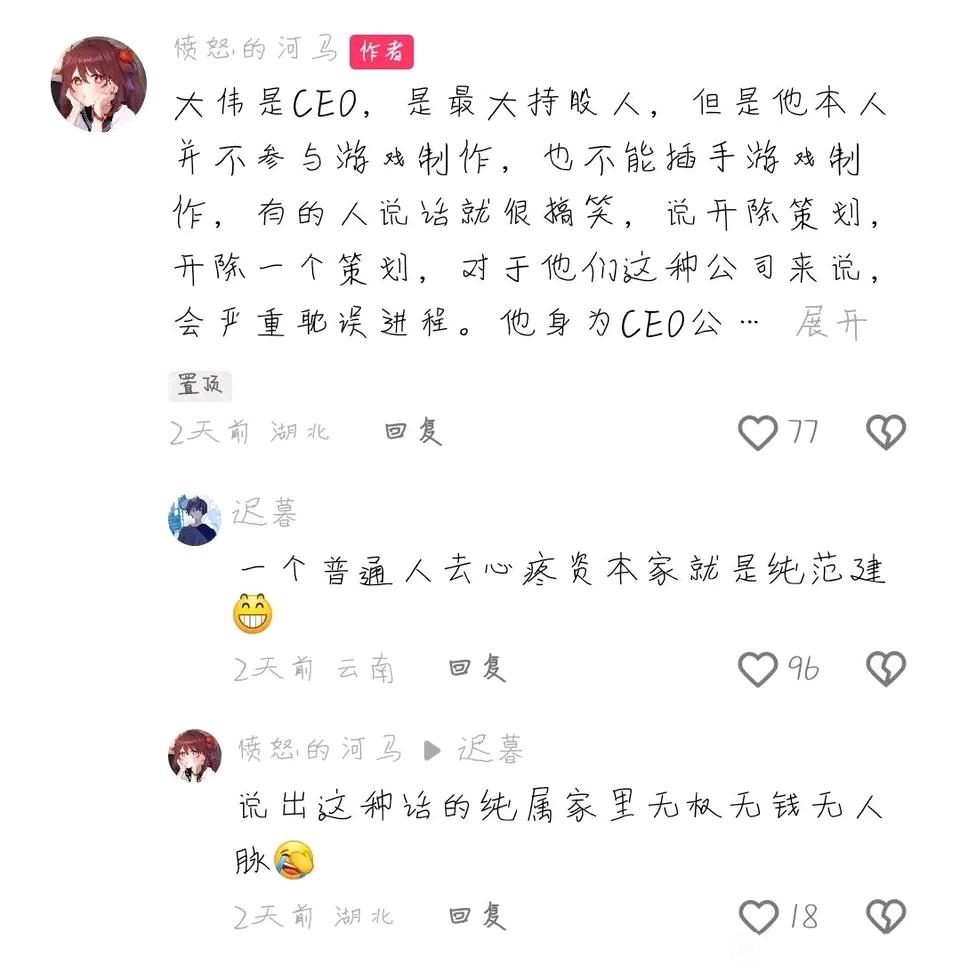
Task: Open the small 愤怒的河马 avatar in reply
Action: [195, 755]
